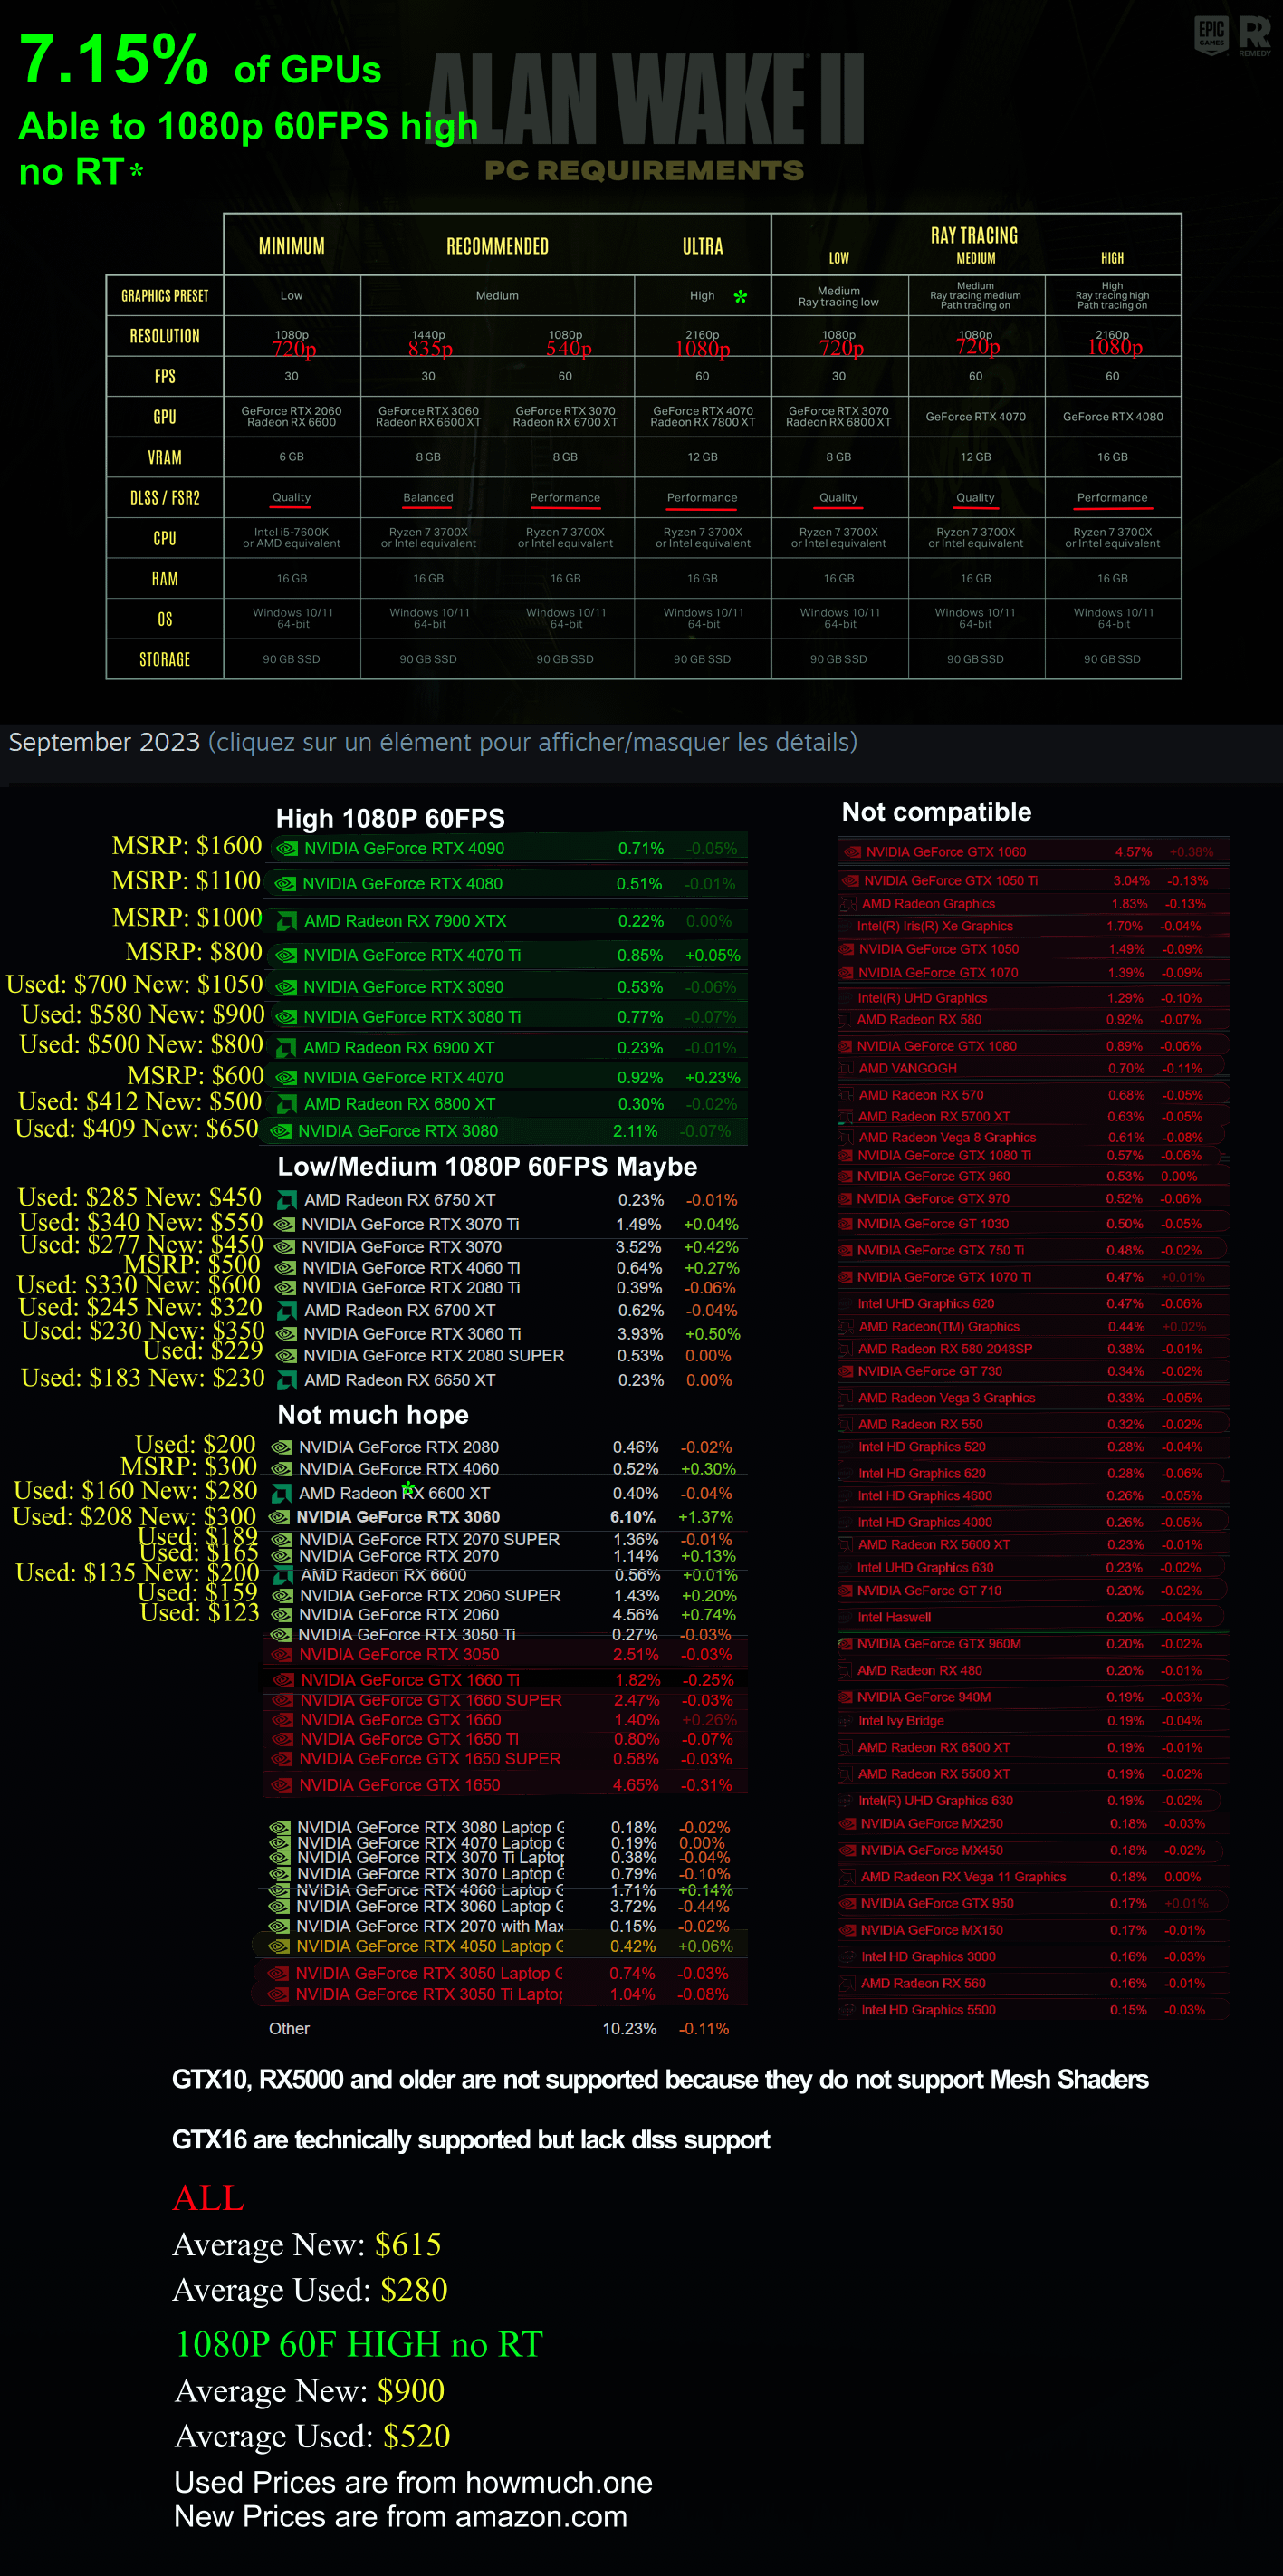Expand the NVIDIA GeForce RTX 4070 Ti row
1283x2576 pixels.
click(510, 955)
